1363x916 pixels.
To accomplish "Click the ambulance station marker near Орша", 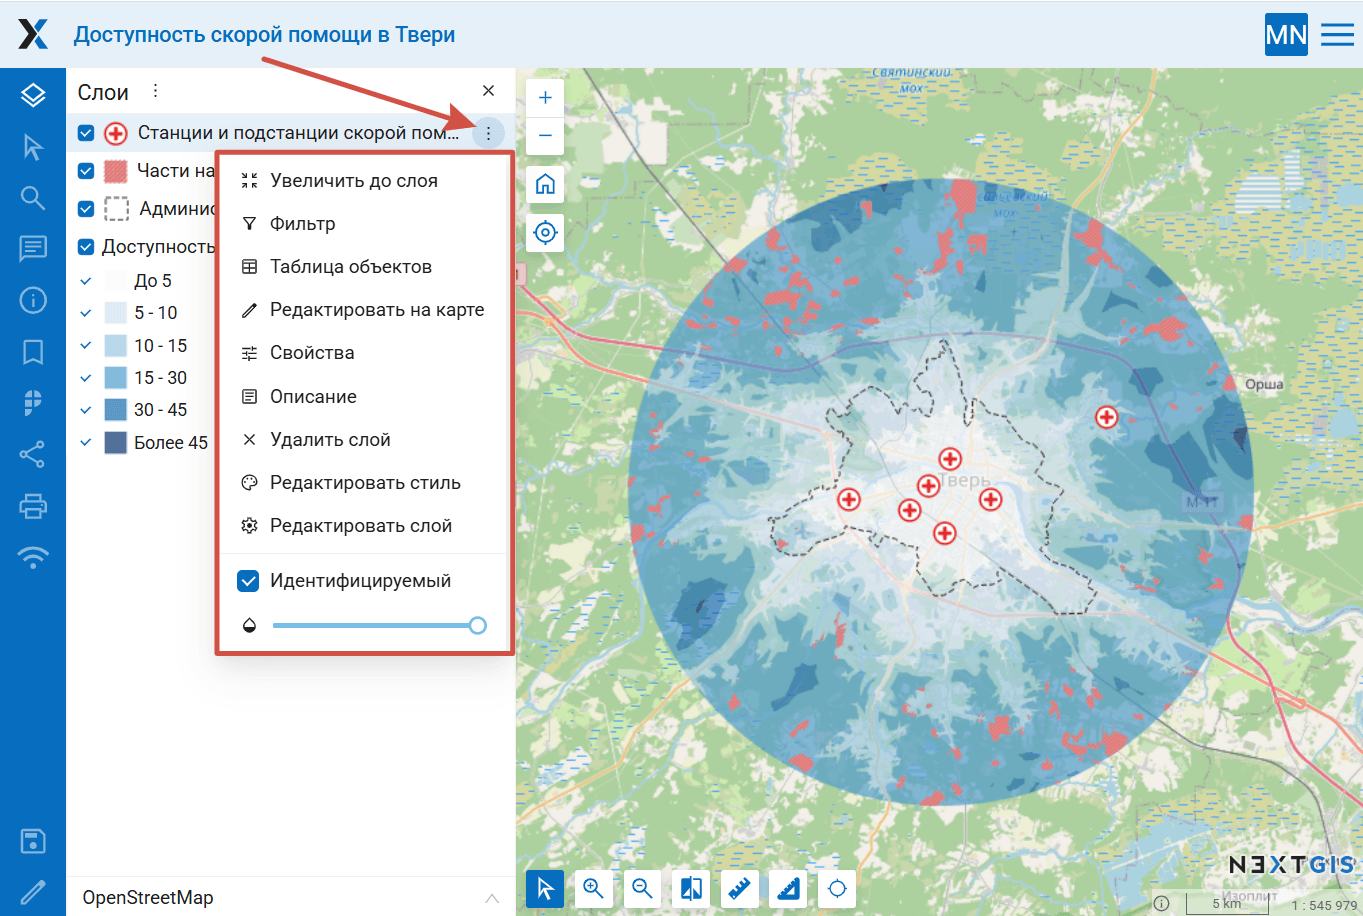I will [1106, 417].
